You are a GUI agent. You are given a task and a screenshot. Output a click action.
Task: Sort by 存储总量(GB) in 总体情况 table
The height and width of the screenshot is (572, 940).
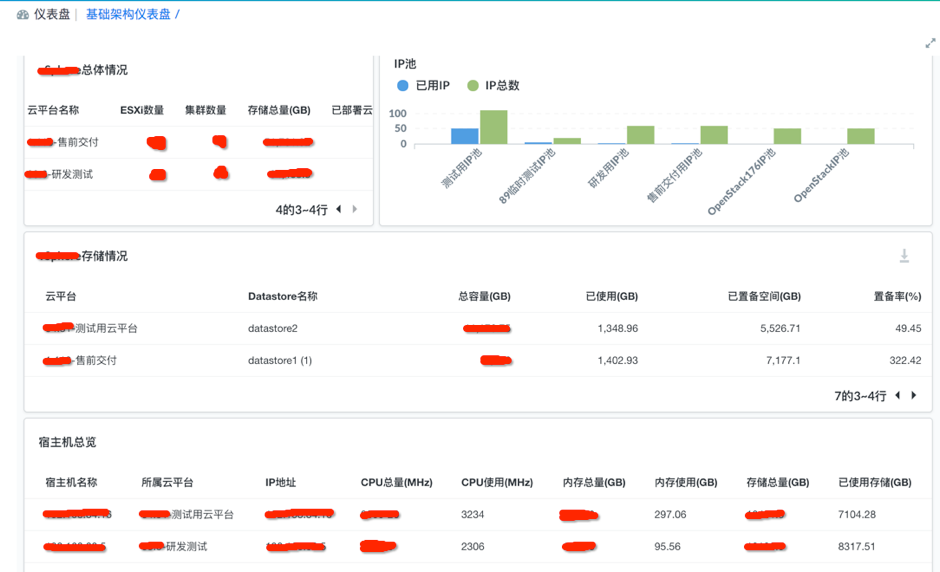279,110
